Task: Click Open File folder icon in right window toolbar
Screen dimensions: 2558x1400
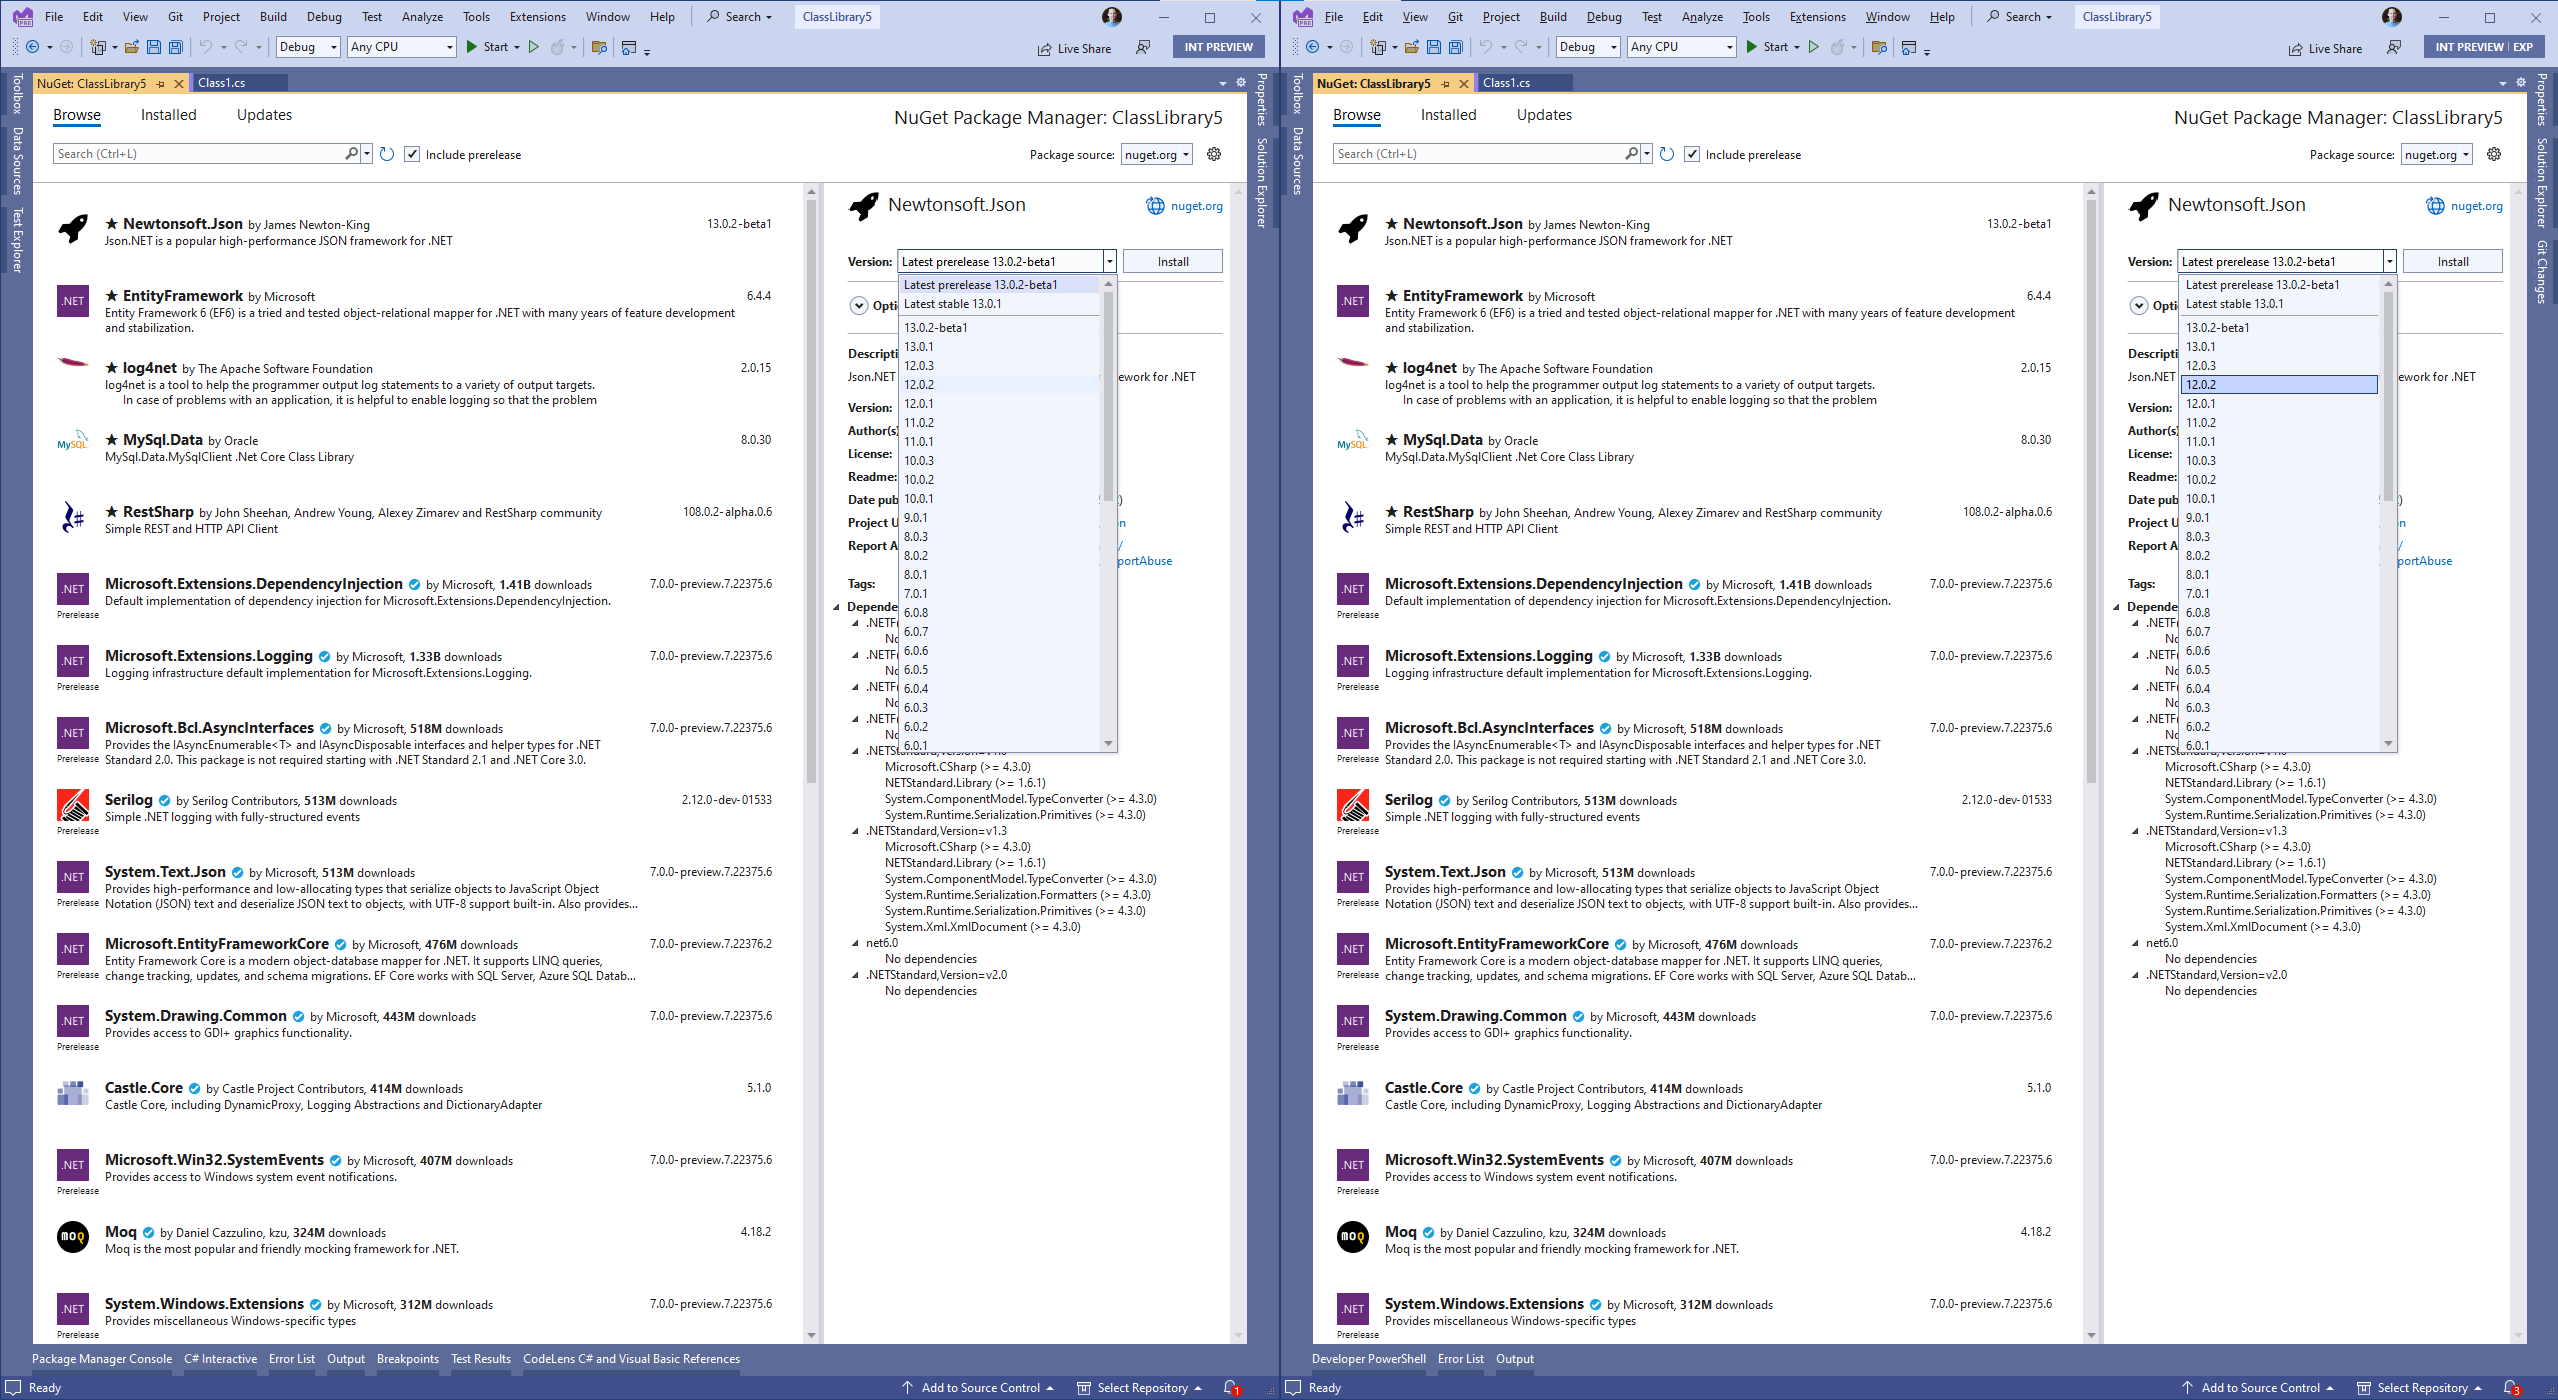Action: (1411, 47)
